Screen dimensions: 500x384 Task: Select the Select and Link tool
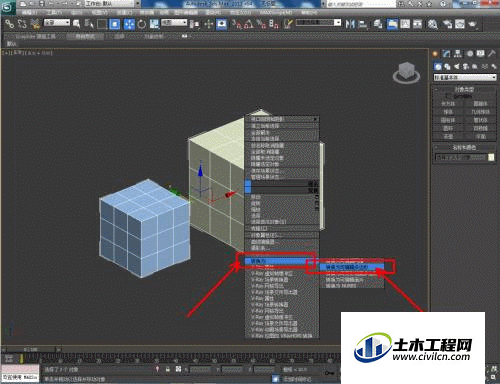coord(9,24)
